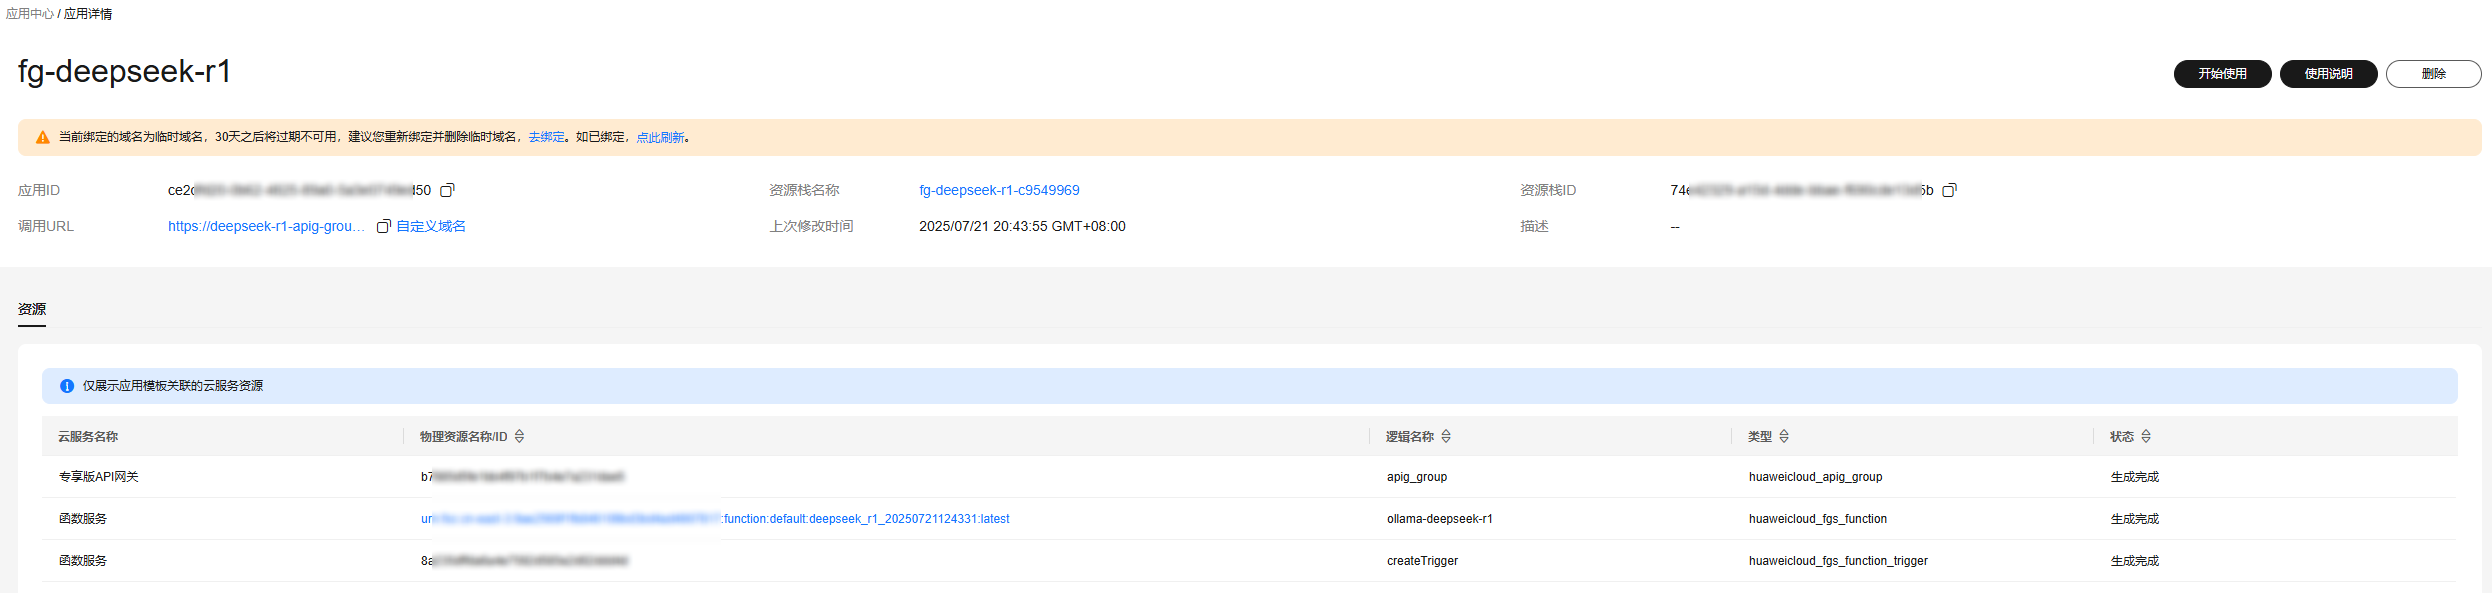
Task: Open the deepseek_r1 function URN link
Action: [x=715, y=519]
